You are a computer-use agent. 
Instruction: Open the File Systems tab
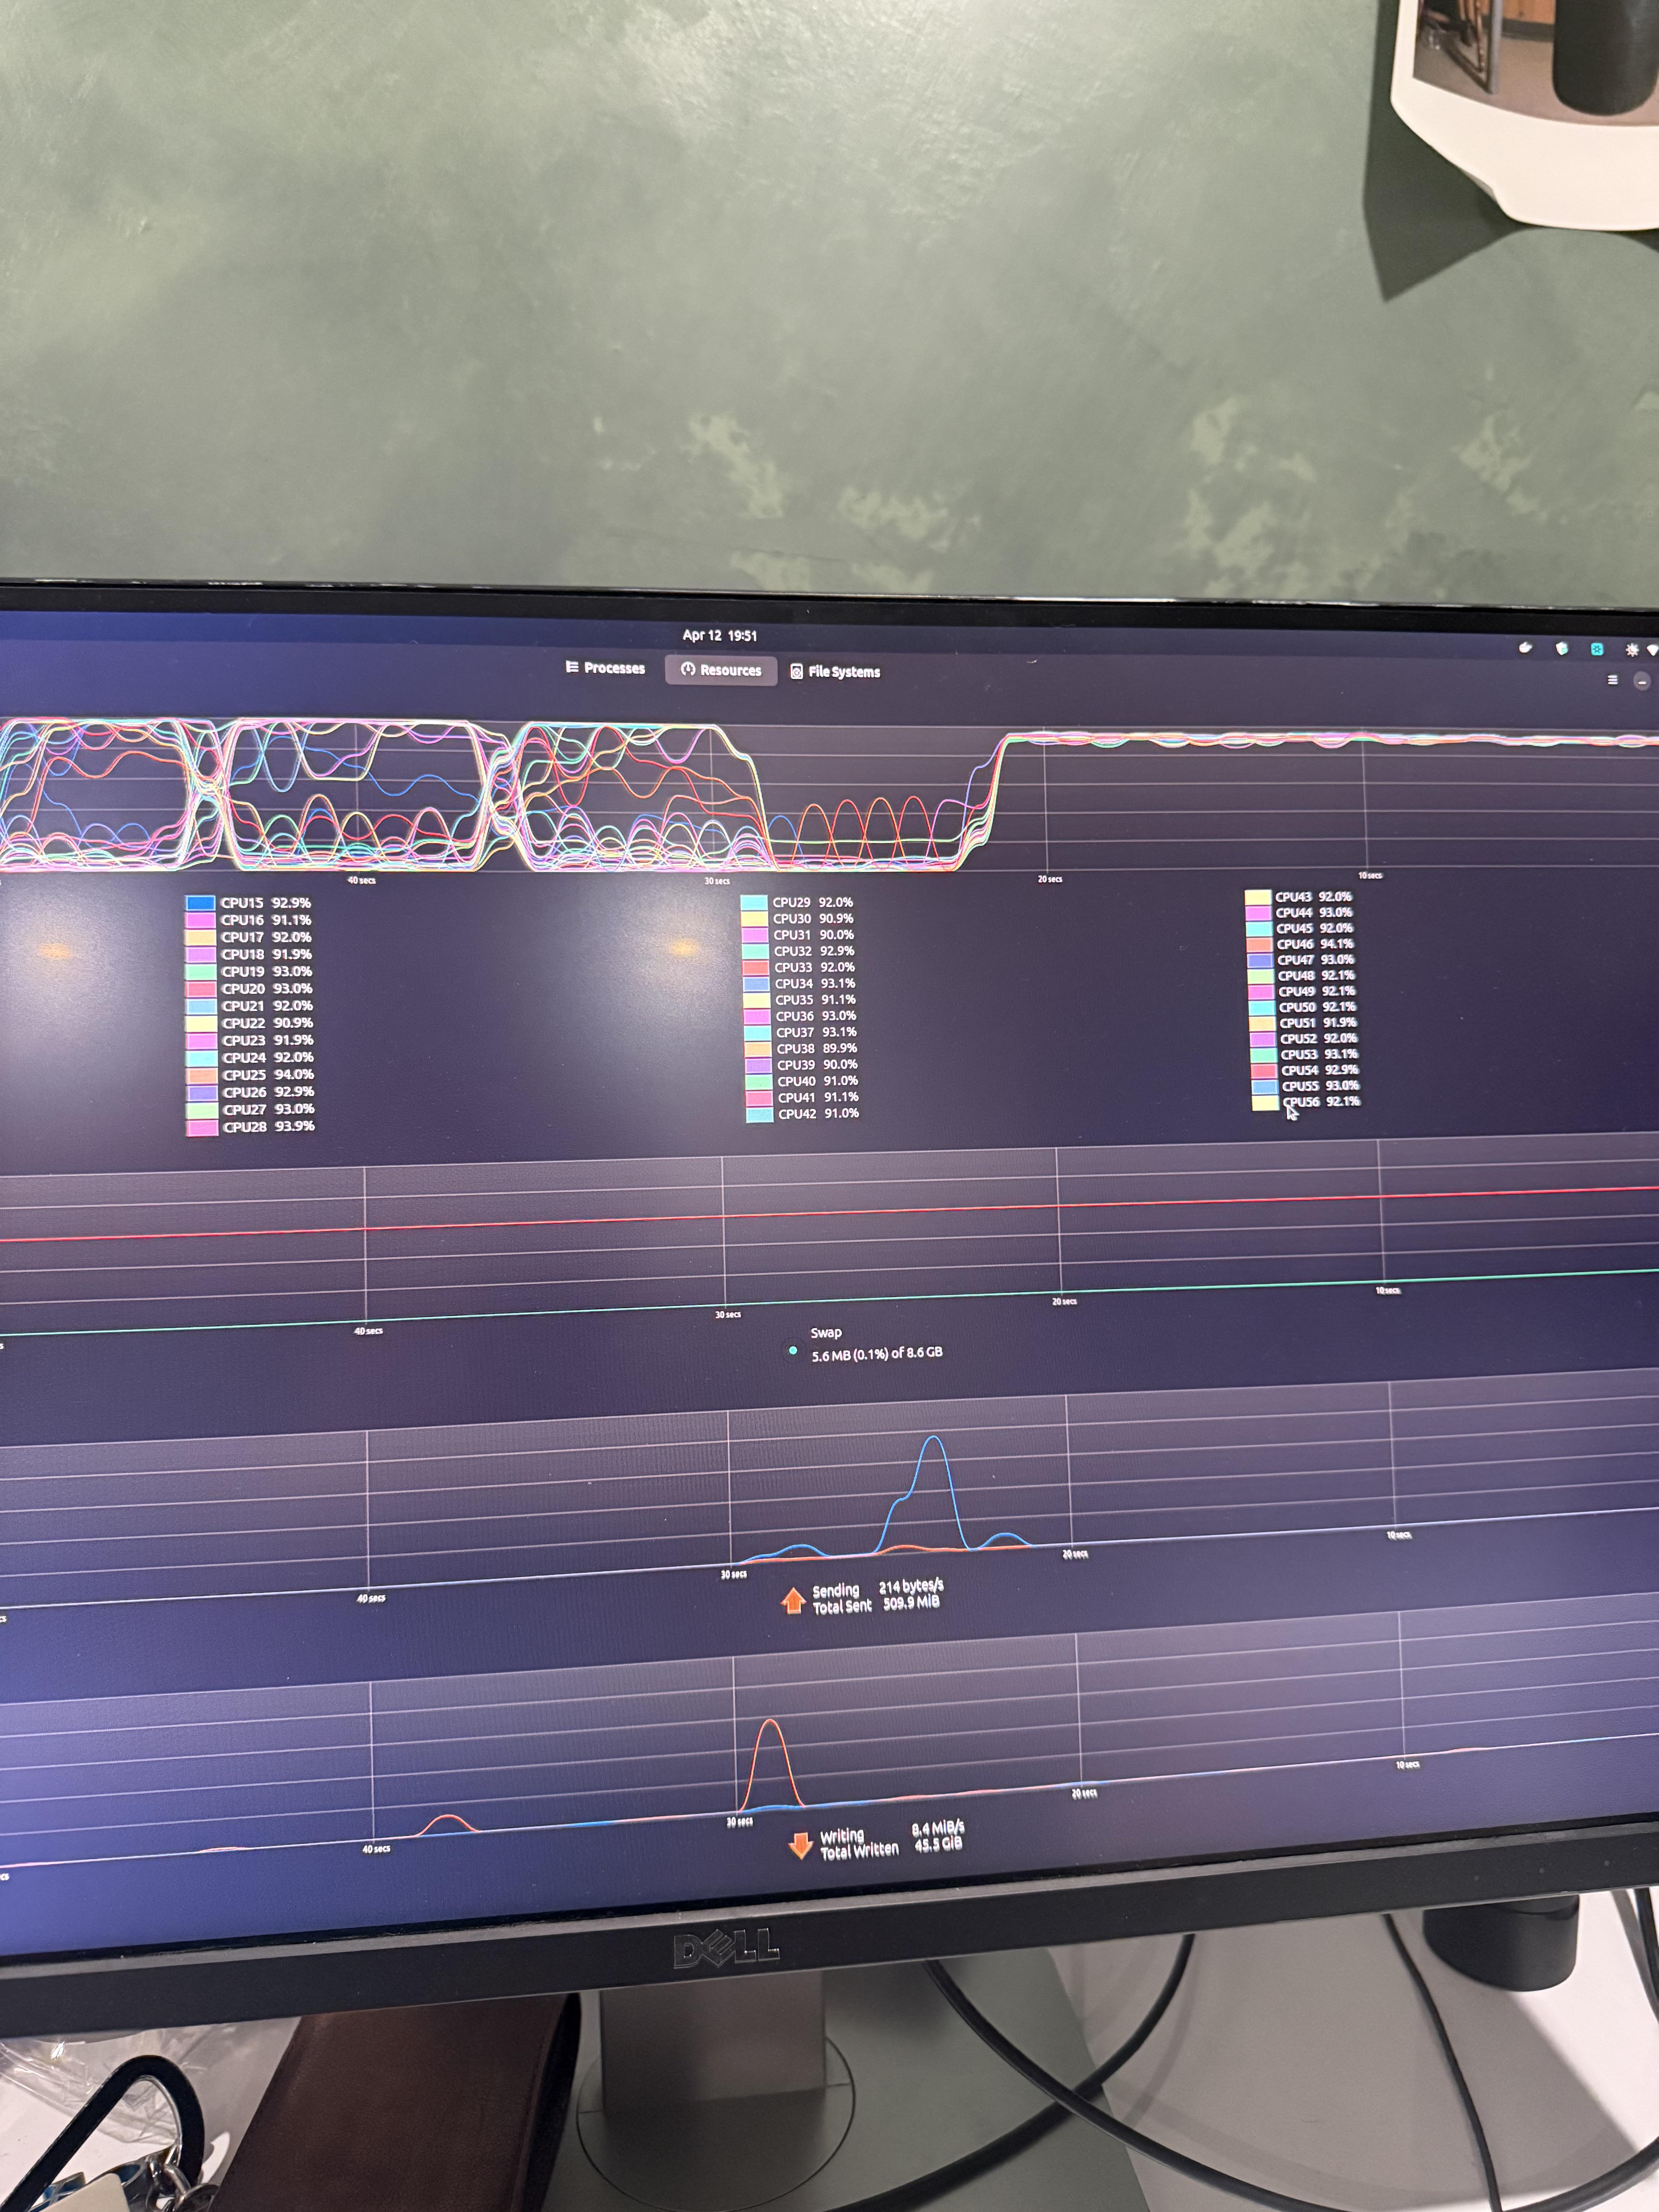(x=835, y=672)
